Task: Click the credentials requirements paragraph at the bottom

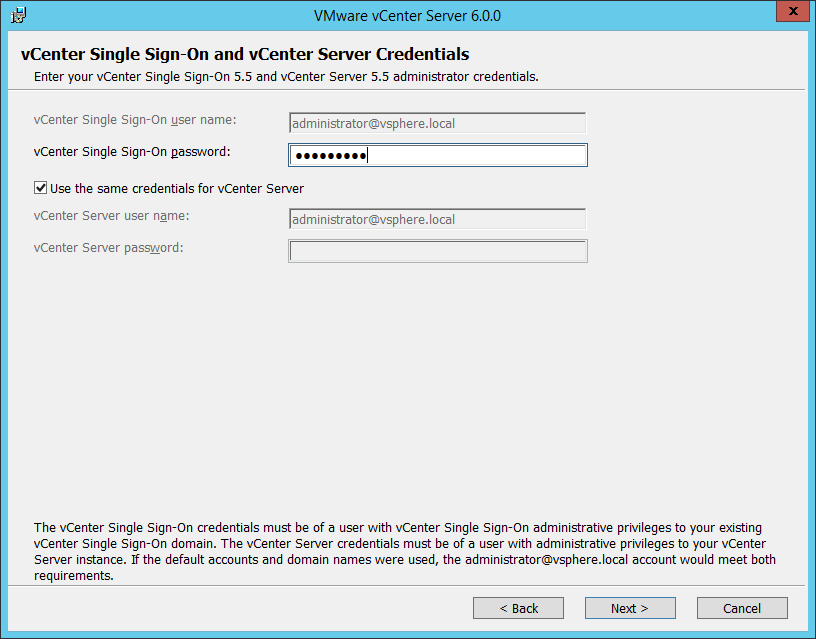Action: [x=405, y=552]
